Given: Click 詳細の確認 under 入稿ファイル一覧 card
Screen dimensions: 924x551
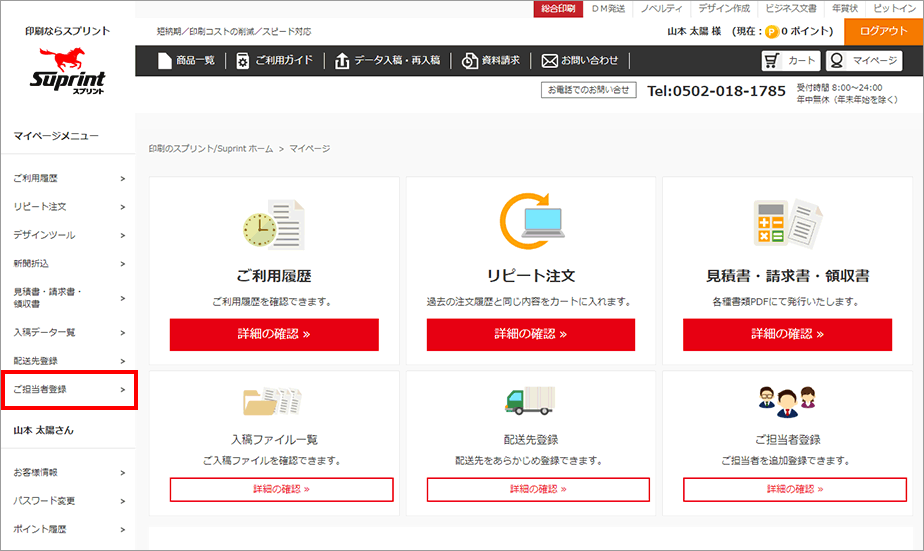Looking at the screenshot, I should tap(282, 490).
